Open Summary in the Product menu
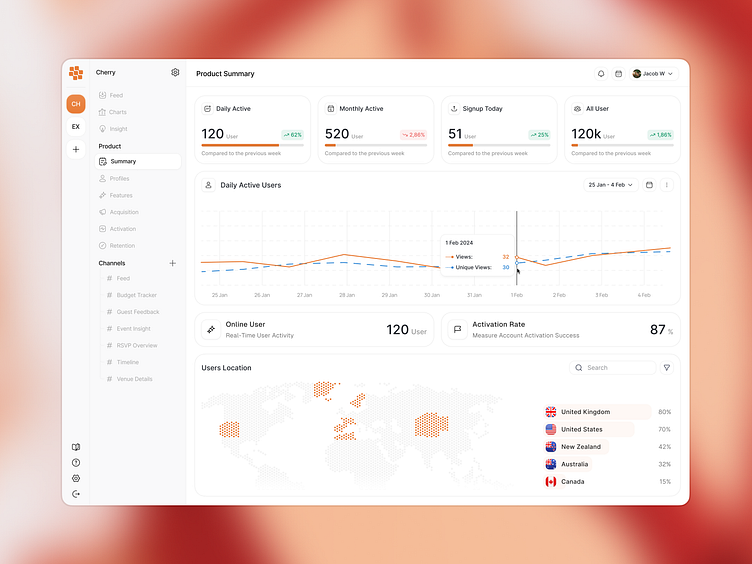The width and height of the screenshot is (752, 564). coord(138,162)
